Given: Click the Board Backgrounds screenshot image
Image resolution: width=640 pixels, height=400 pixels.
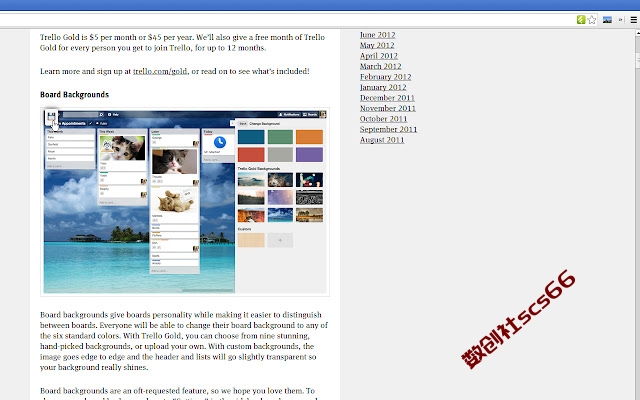Looking at the screenshot, I should 185,202.
